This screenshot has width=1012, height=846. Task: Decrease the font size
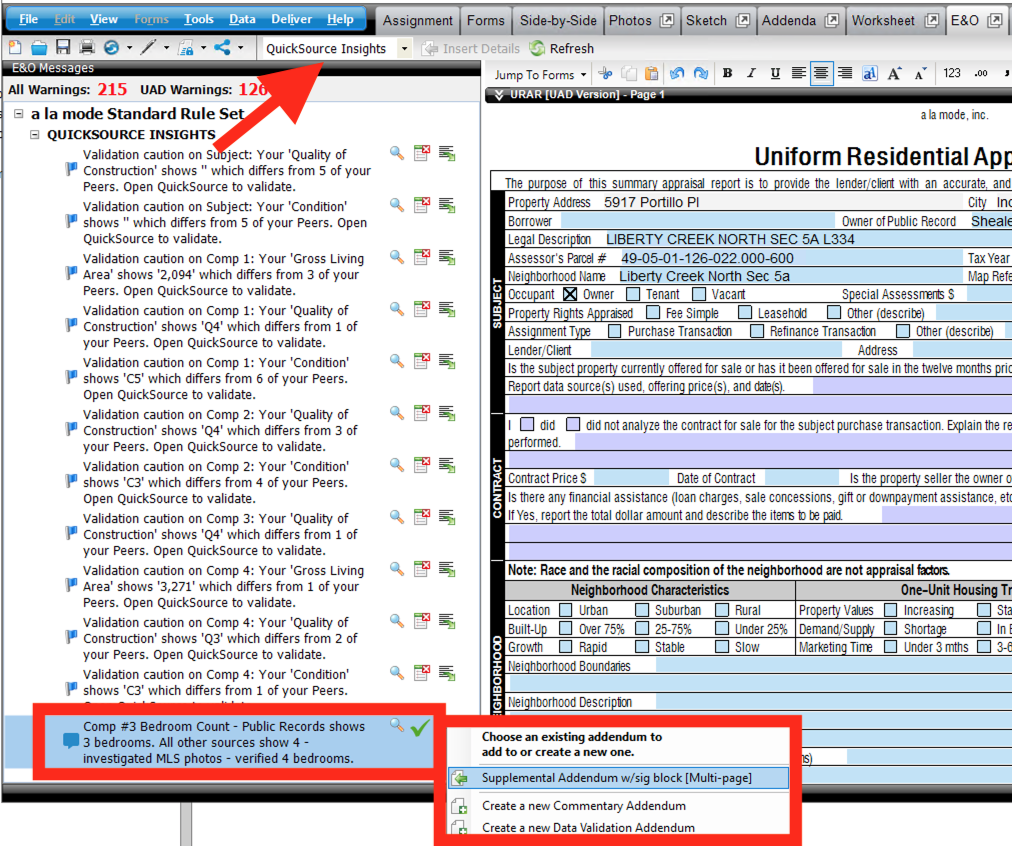pos(920,74)
